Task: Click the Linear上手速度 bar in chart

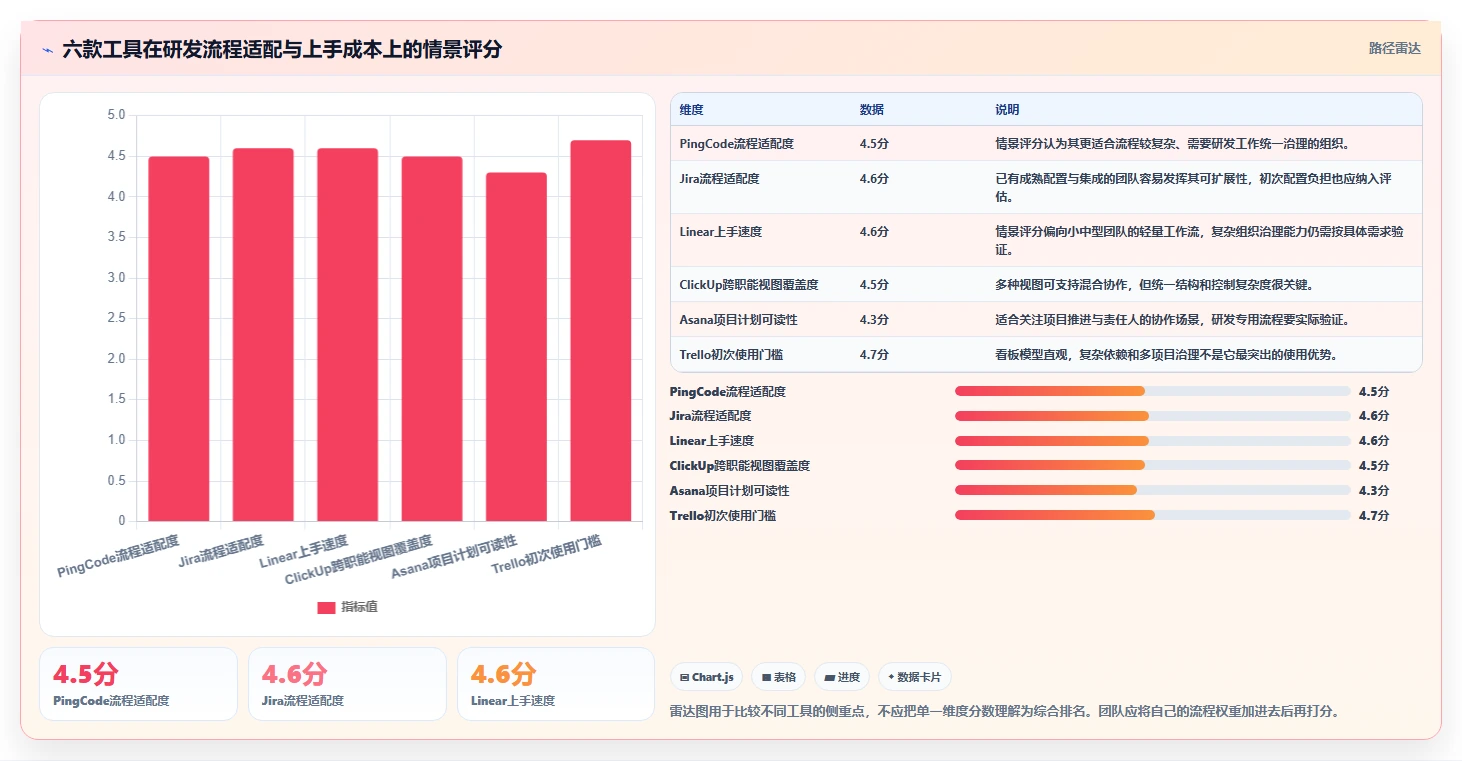Action: tap(347, 335)
